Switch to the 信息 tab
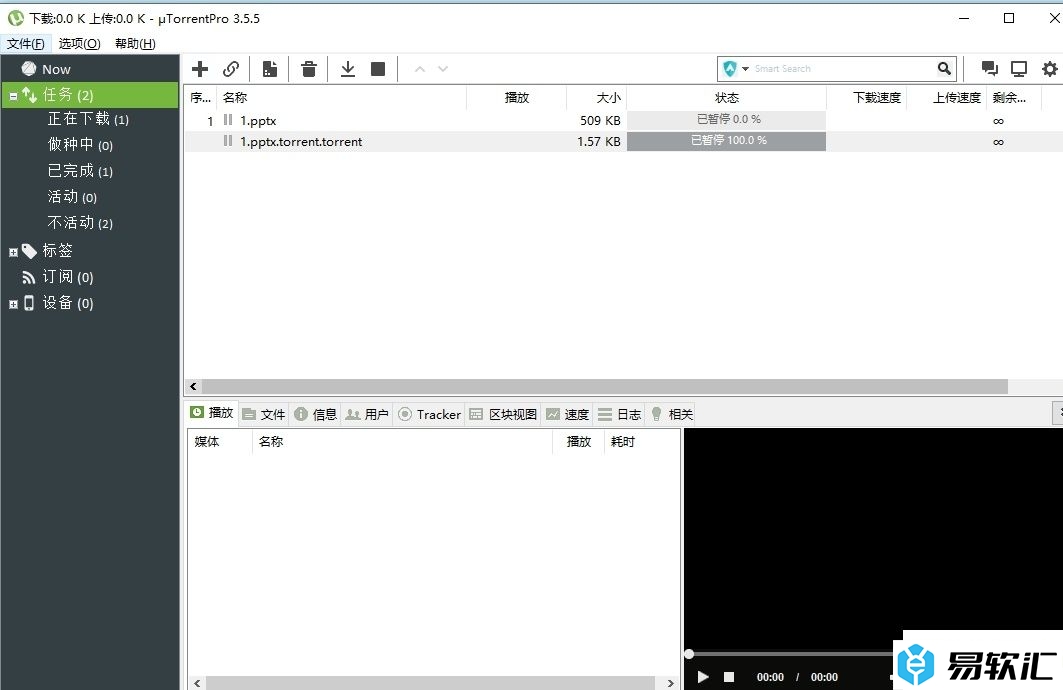This screenshot has width=1063, height=690. pyautogui.click(x=316, y=414)
